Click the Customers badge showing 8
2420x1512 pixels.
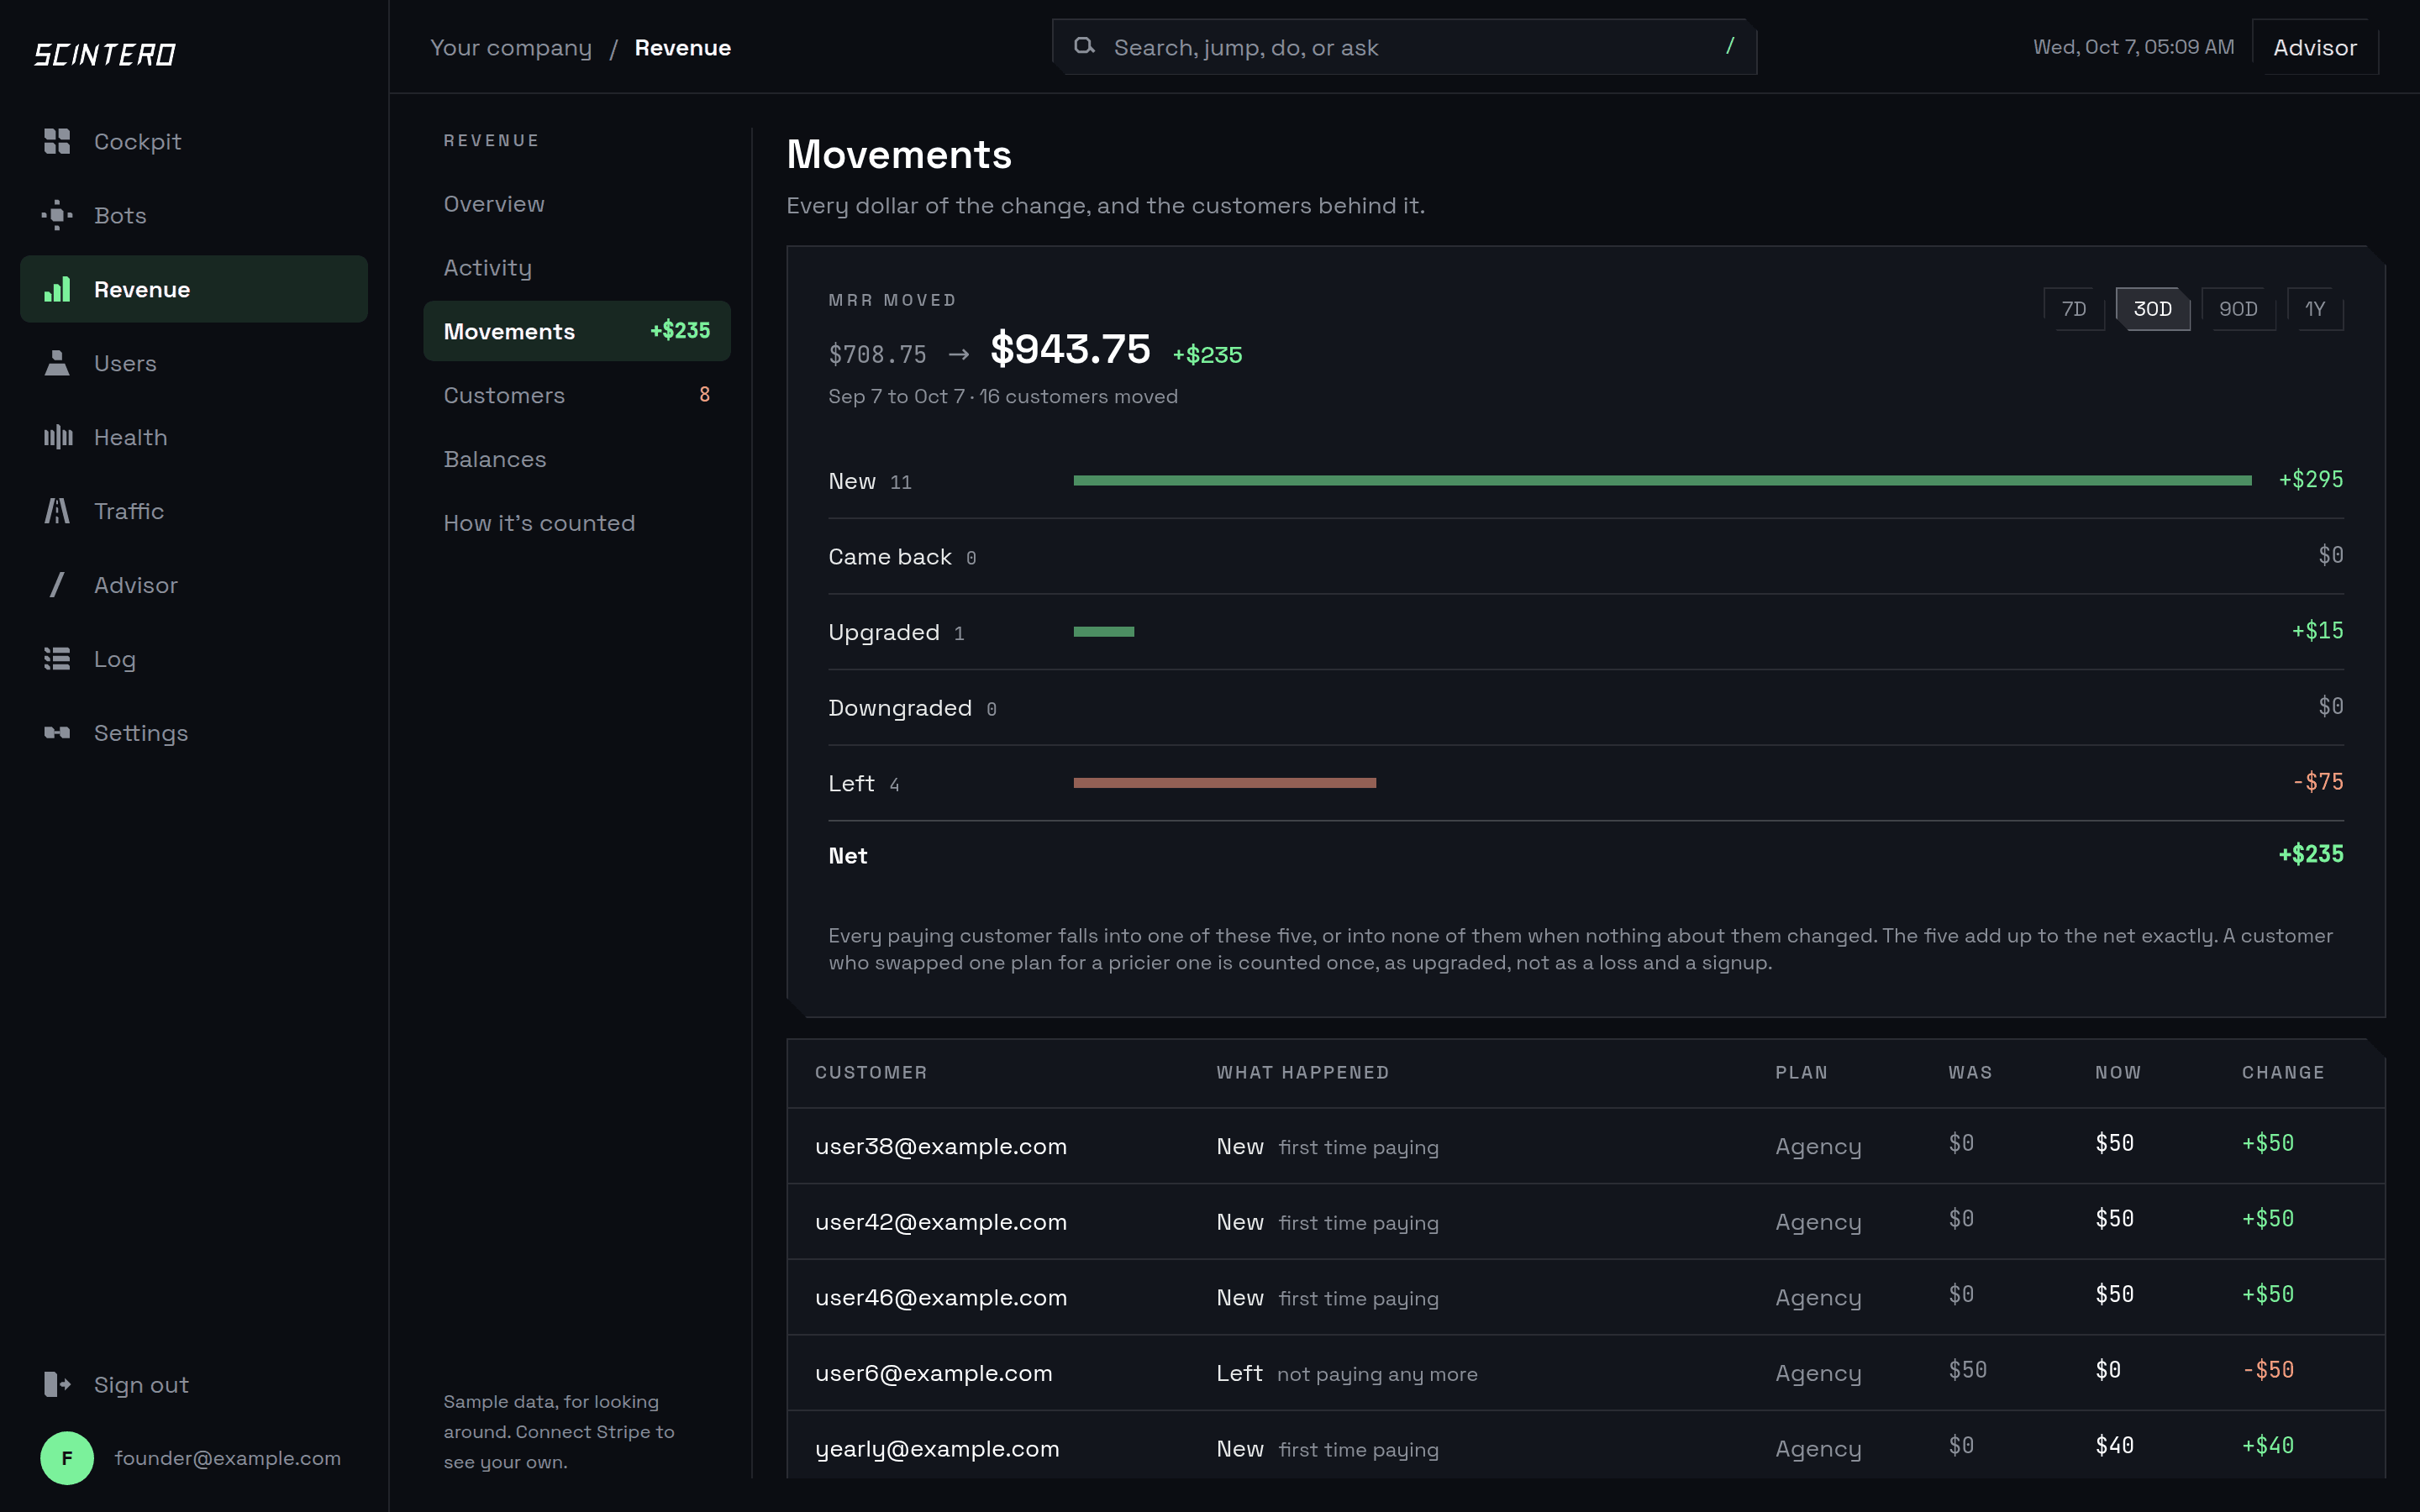tap(704, 394)
